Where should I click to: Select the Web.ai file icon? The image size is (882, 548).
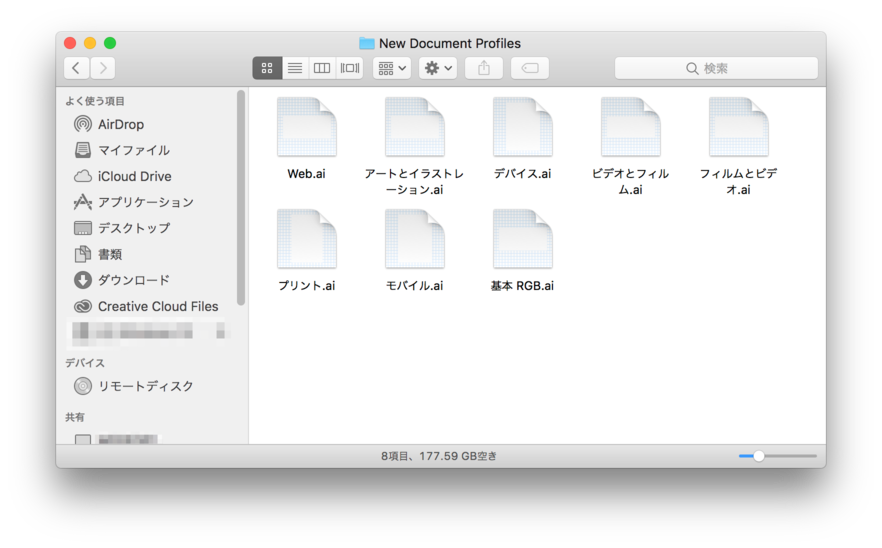tap(307, 127)
